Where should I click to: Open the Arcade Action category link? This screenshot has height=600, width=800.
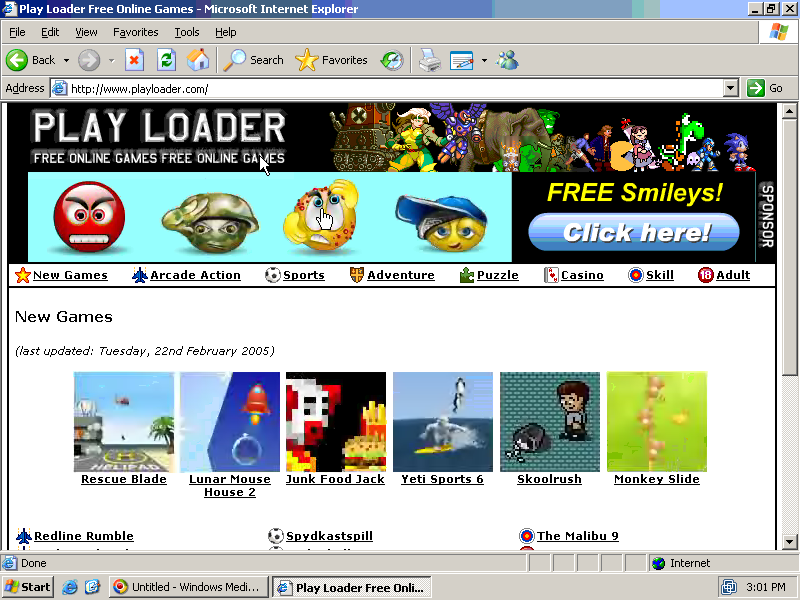tap(195, 275)
